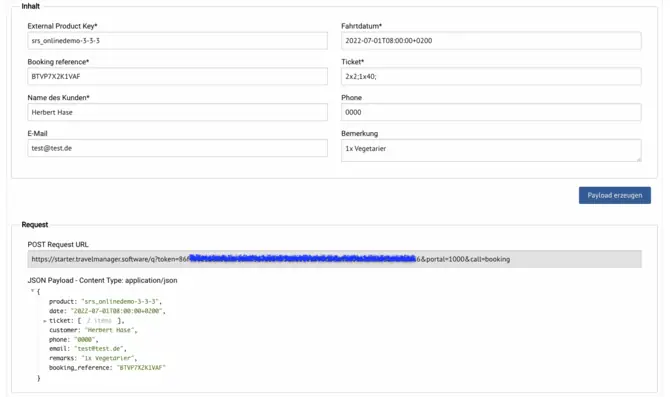Viewport: 670px width, 397px height.
Task: Click the Phone field showing 0000
Action: tap(491, 112)
